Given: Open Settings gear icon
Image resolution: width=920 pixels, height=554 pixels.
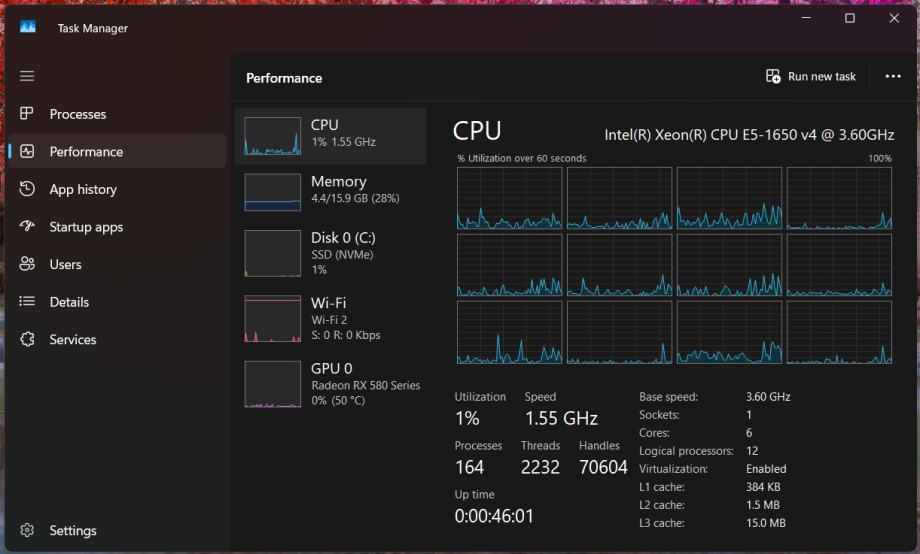Looking at the screenshot, I should [27, 530].
